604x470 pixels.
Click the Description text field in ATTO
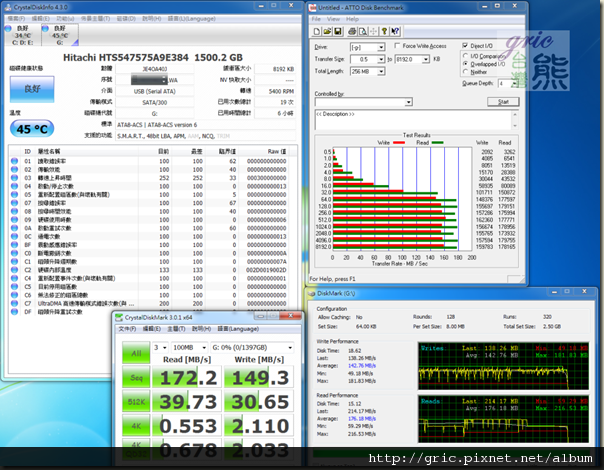coord(413,120)
